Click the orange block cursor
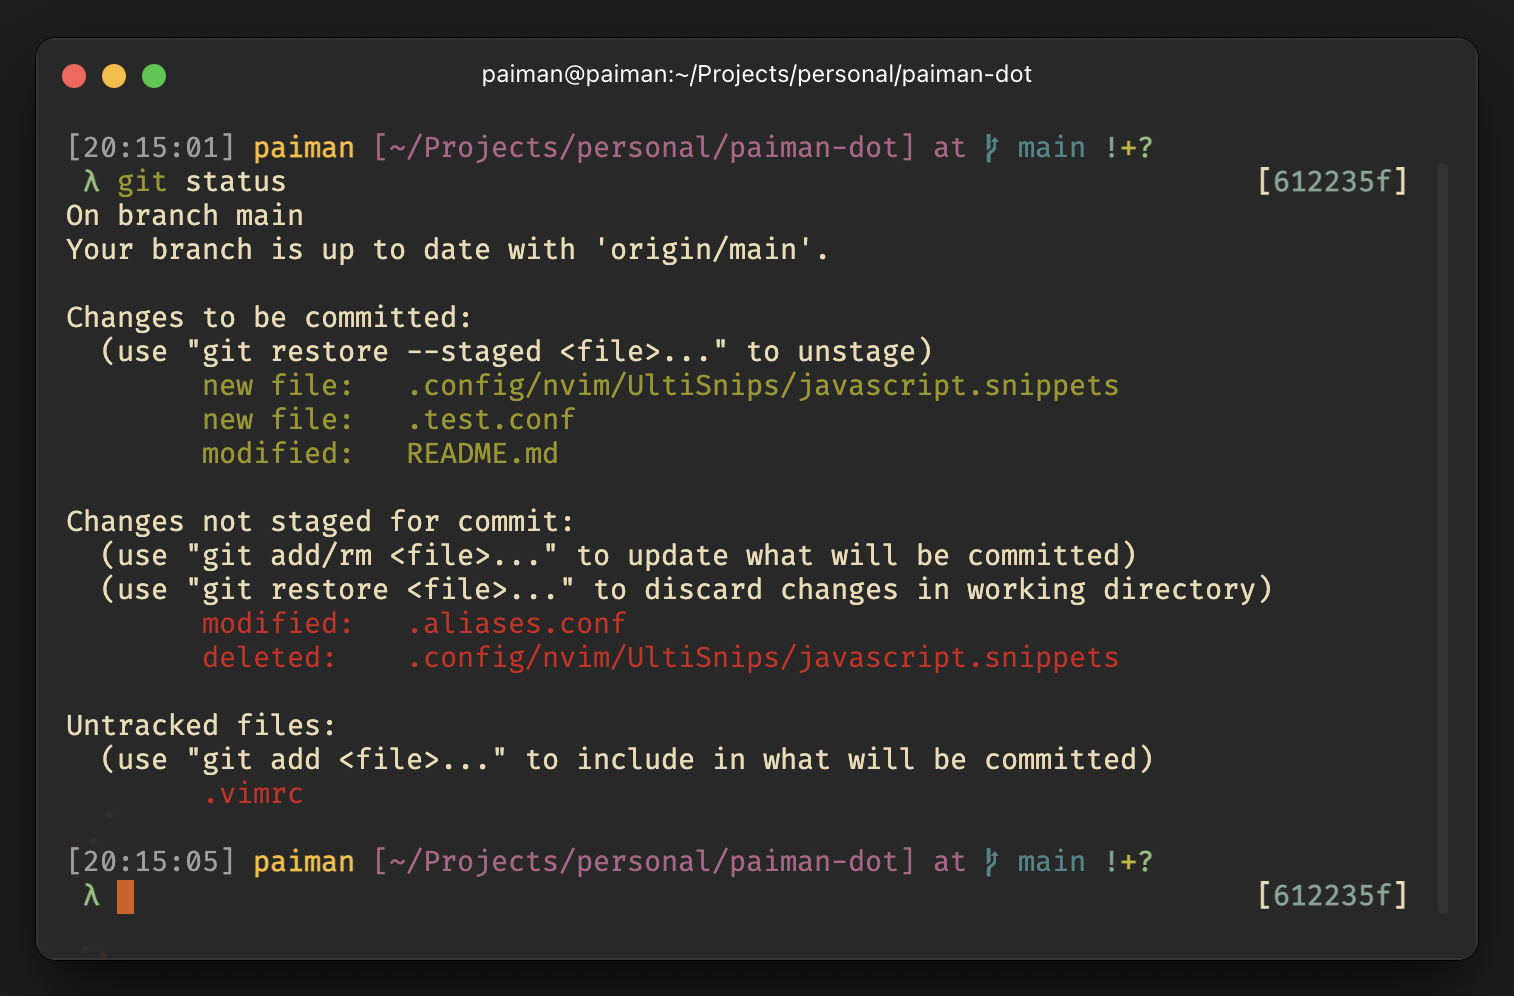 click(x=125, y=897)
